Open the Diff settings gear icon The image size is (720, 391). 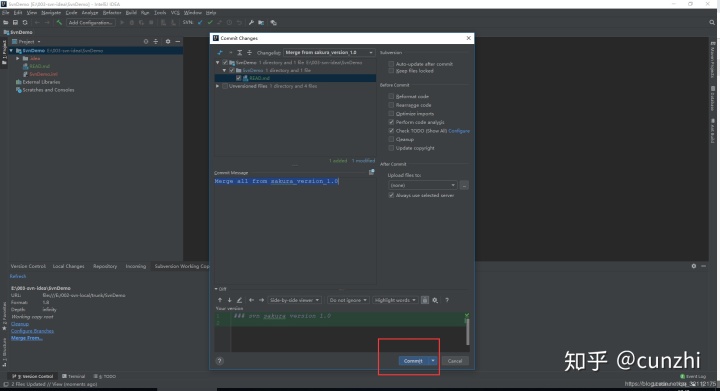tap(435, 300)
